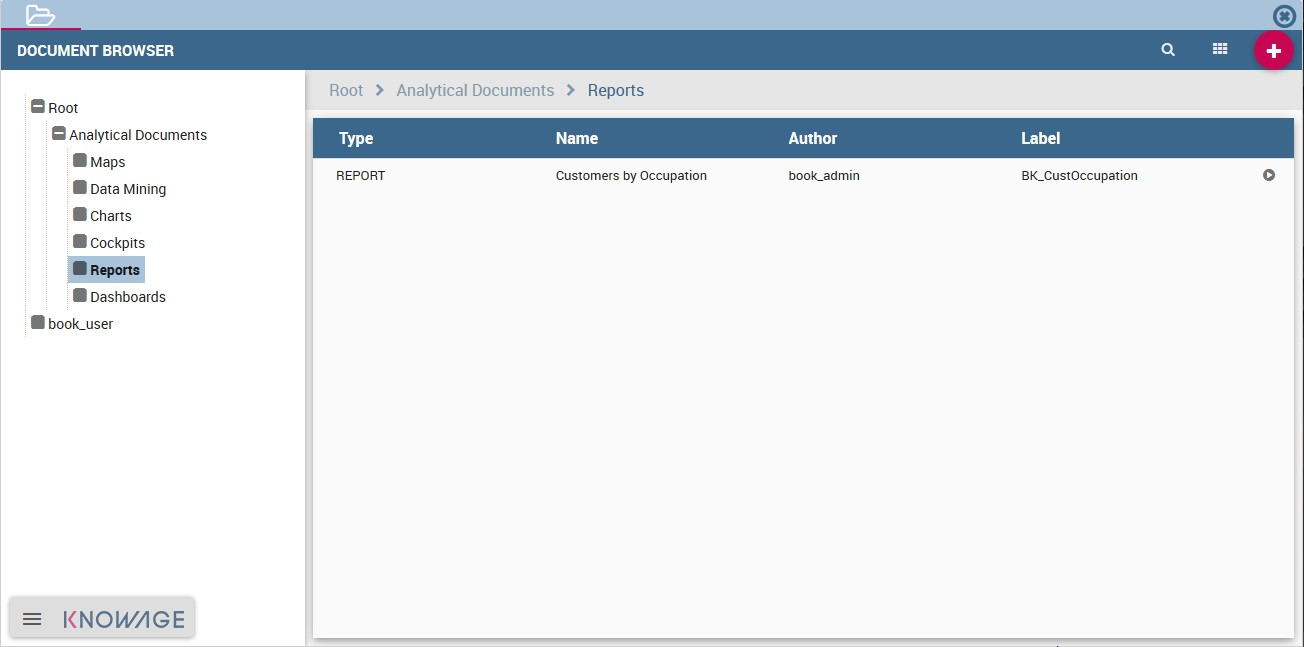1304x647 pixels.
Task: Select the Data Mining folder icon
Action: pos(80,187)
